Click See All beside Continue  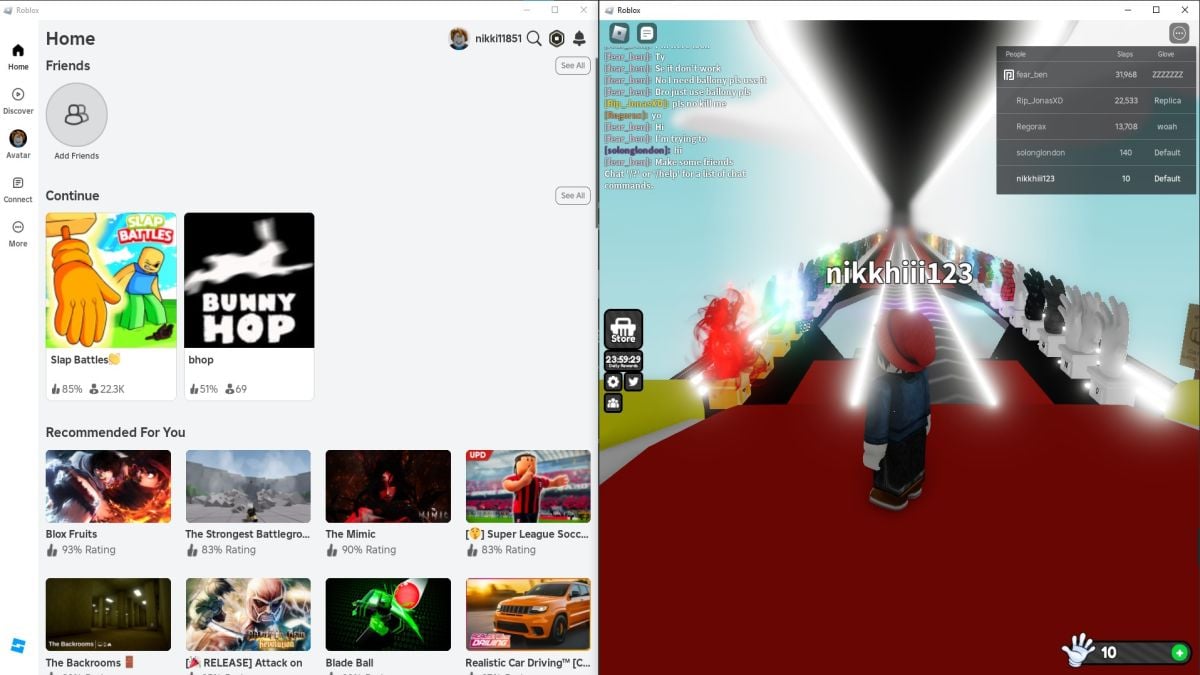tap(572, 196)
